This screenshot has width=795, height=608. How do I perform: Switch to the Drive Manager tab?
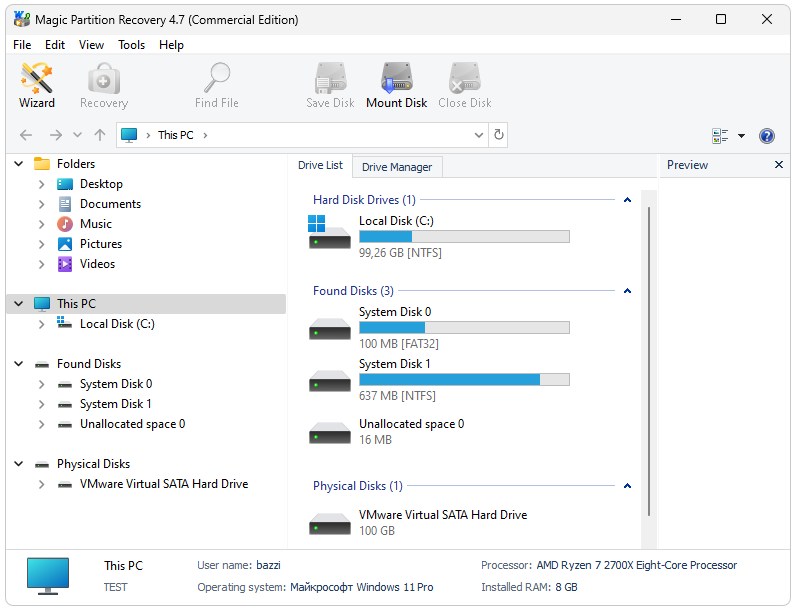pos(397,167)
